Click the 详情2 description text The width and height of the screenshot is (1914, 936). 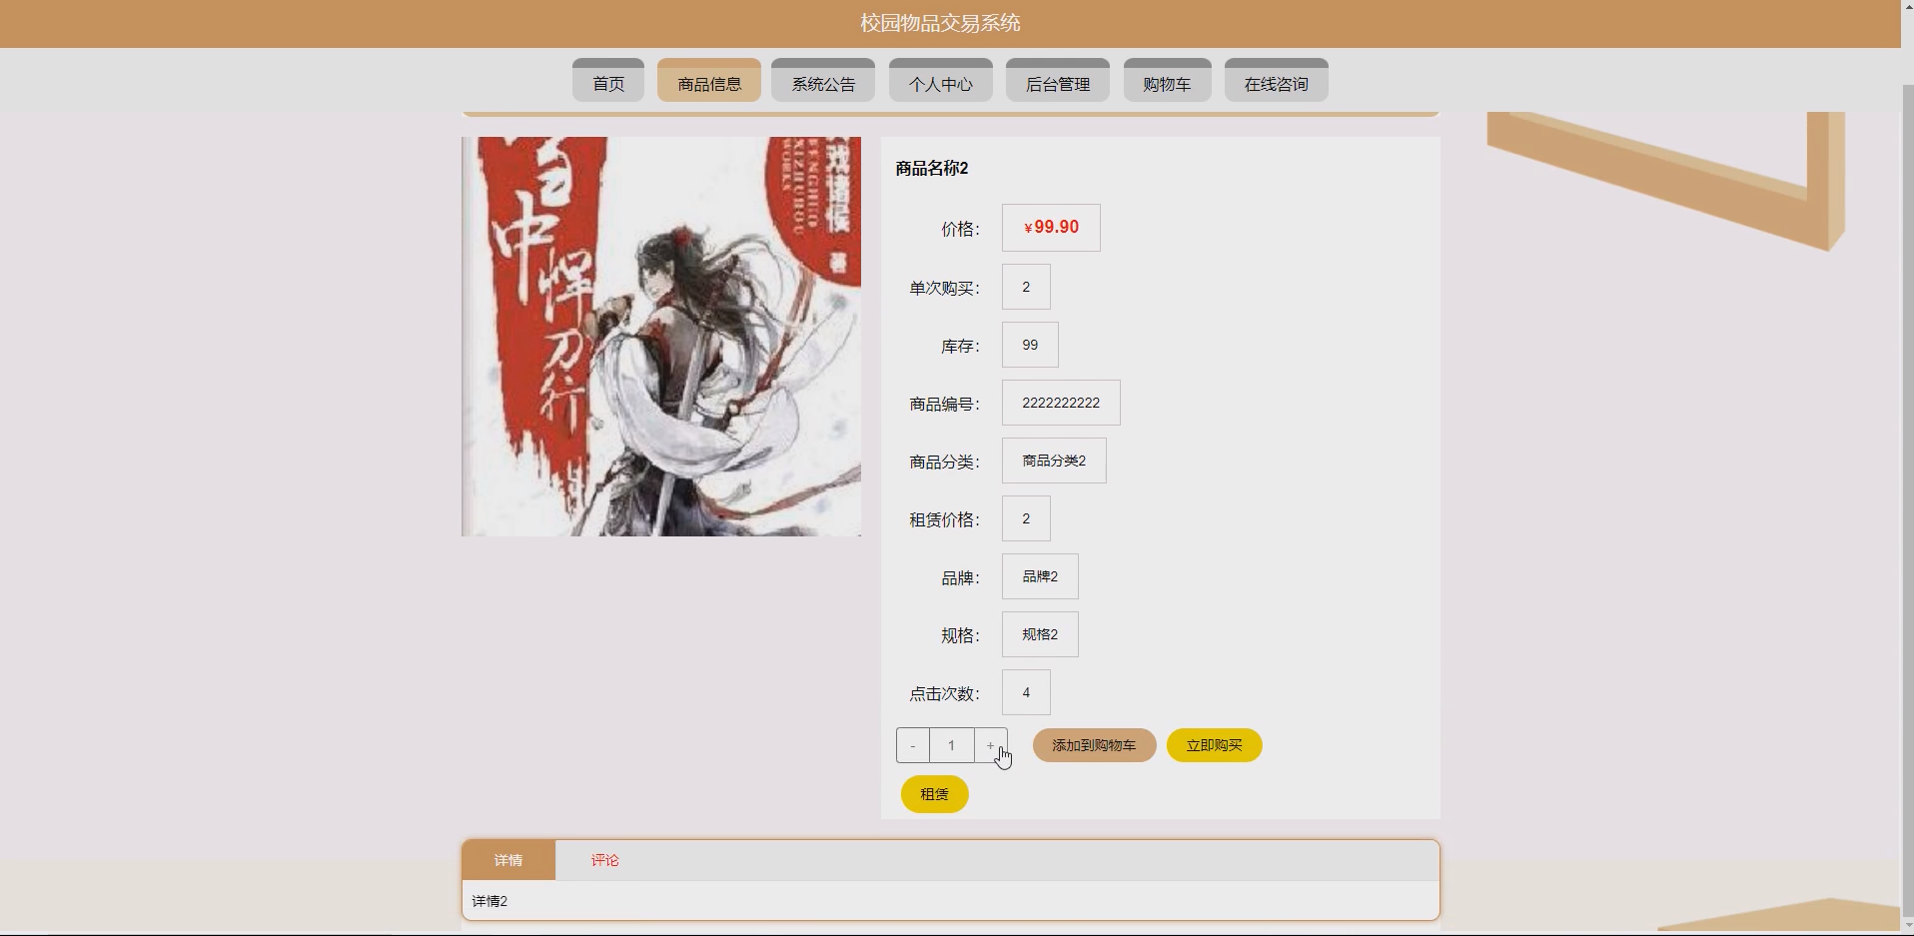point(490,901)
